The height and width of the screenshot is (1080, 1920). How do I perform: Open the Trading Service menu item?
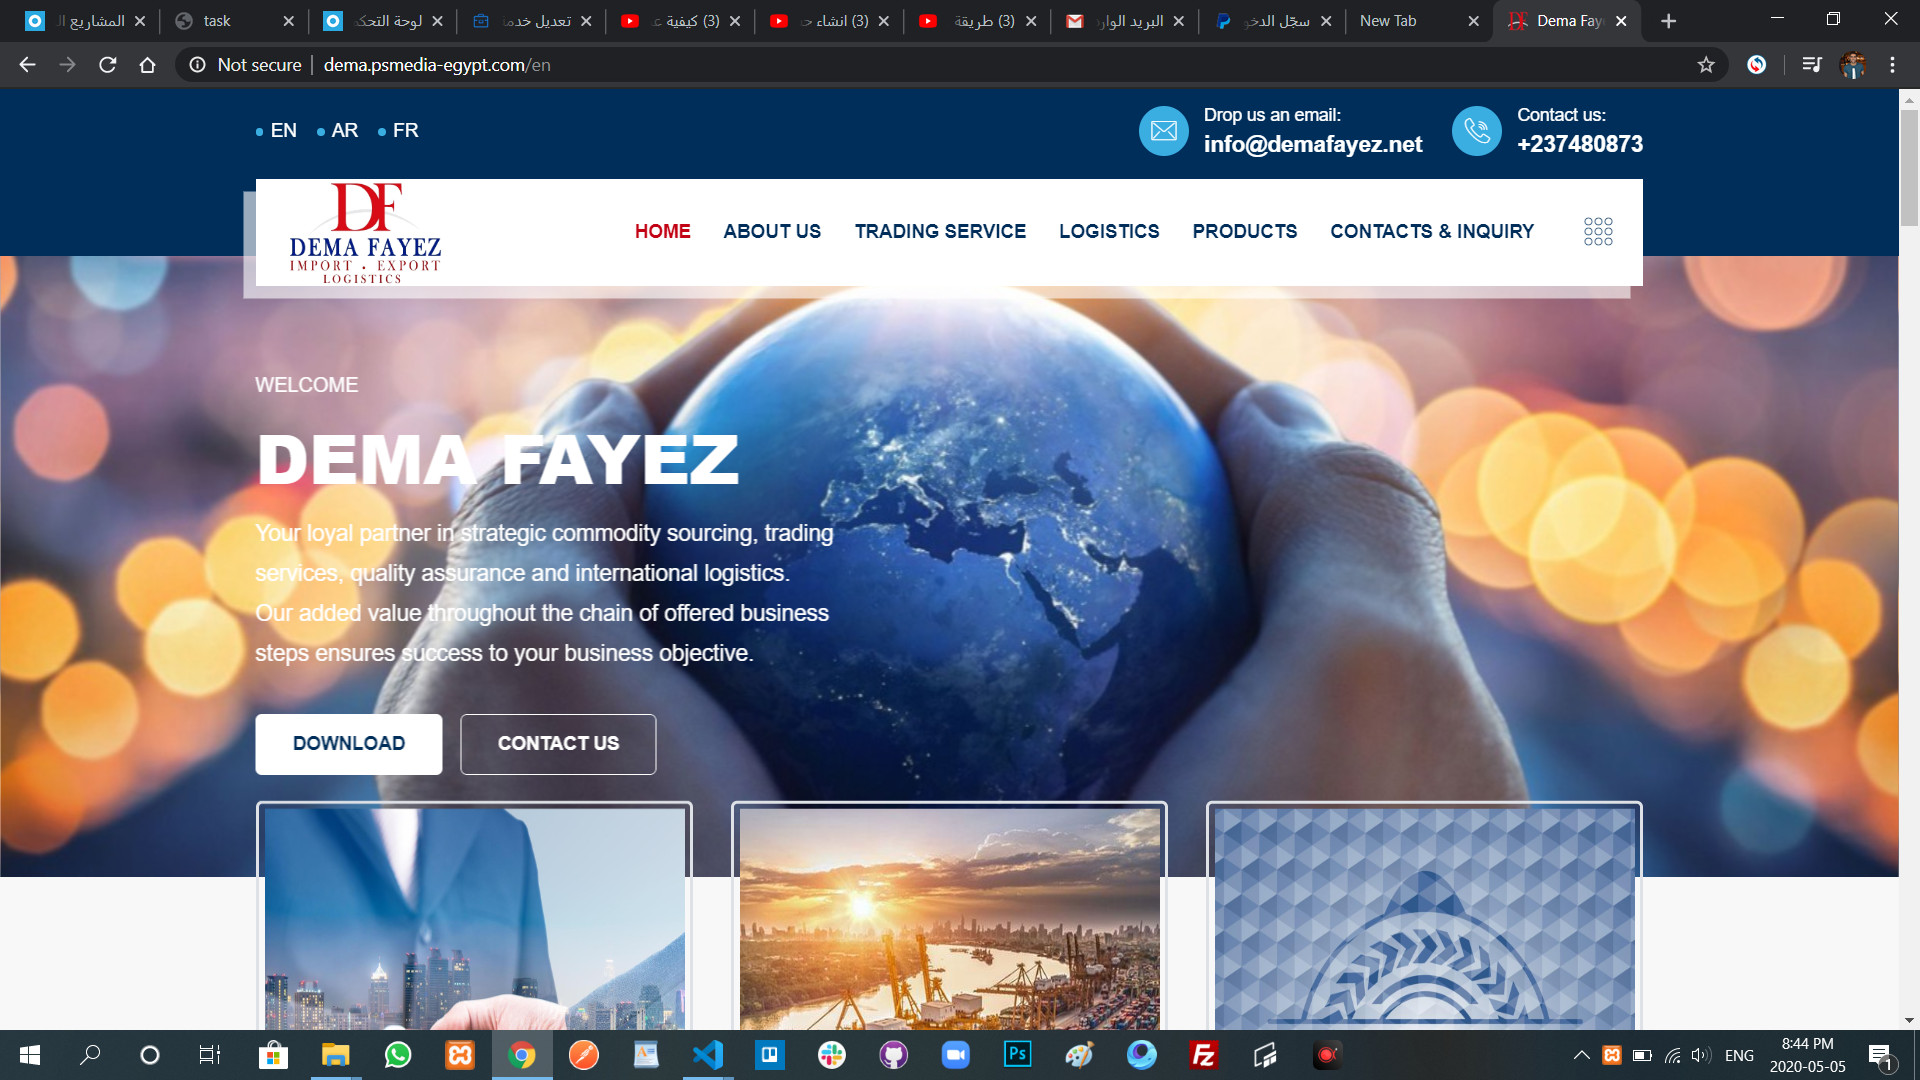click(x=940, y=231)
